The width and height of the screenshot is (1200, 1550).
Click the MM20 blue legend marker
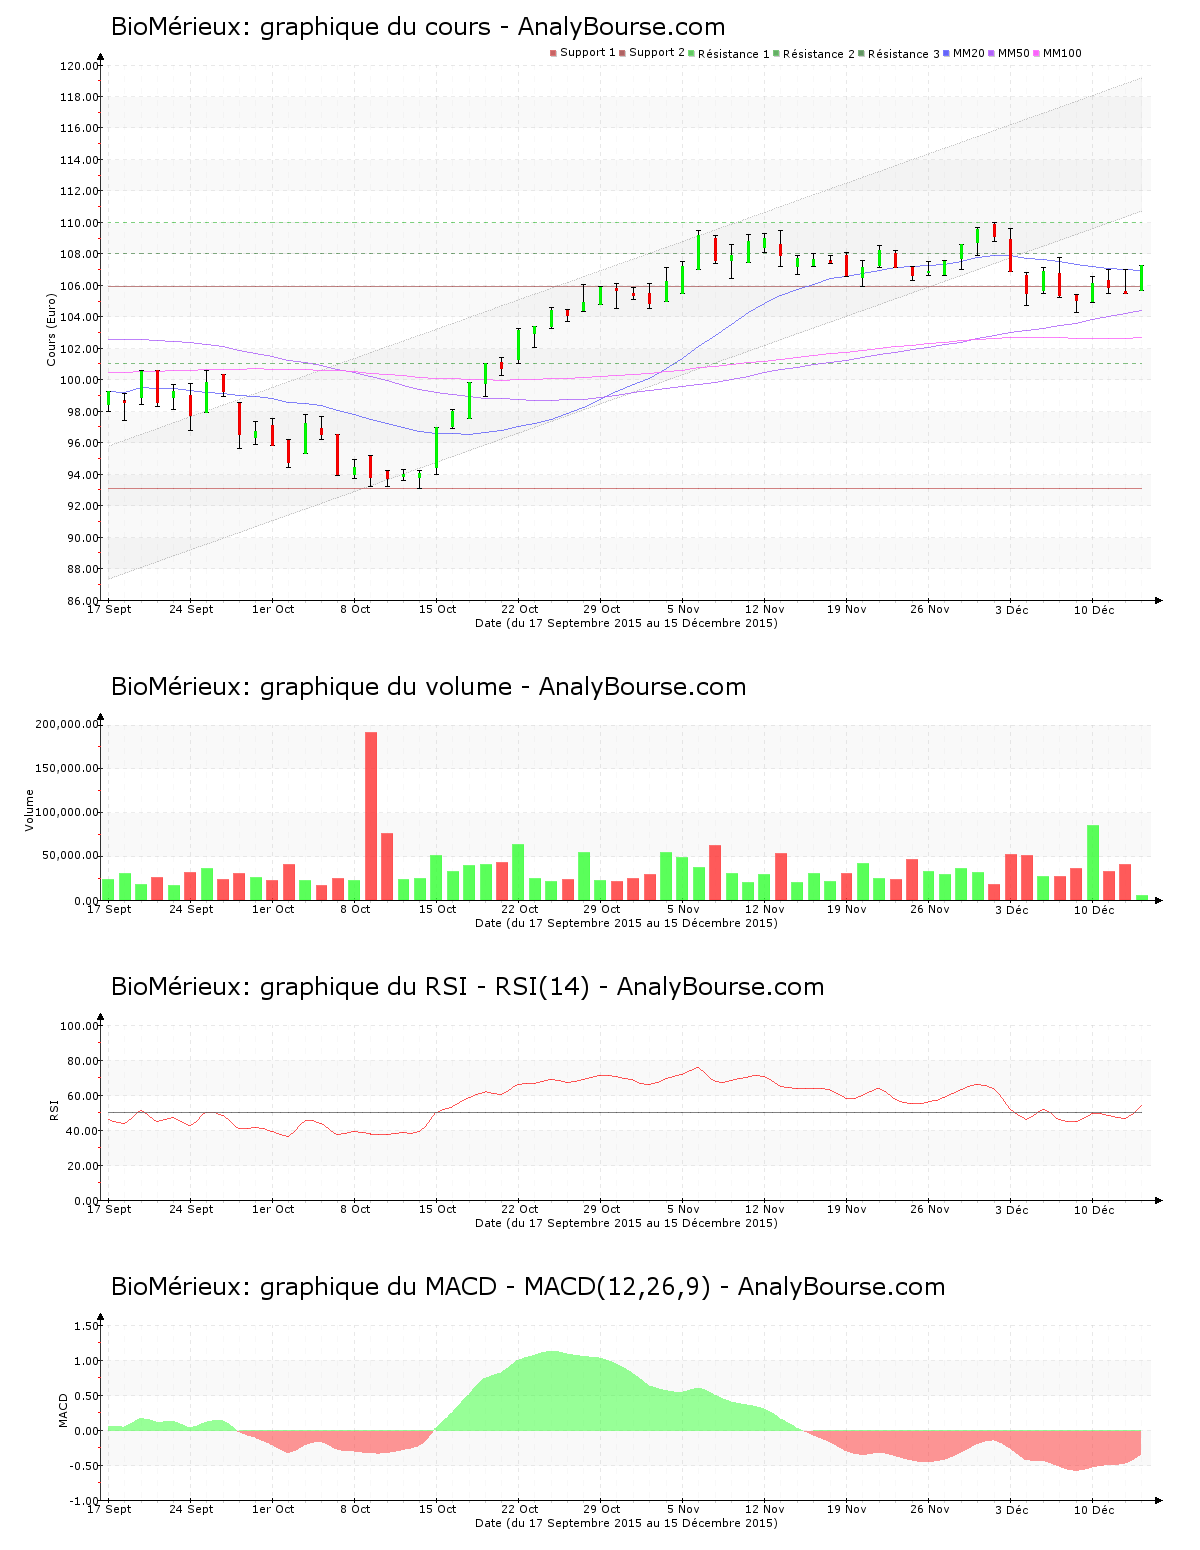point(946,53)
